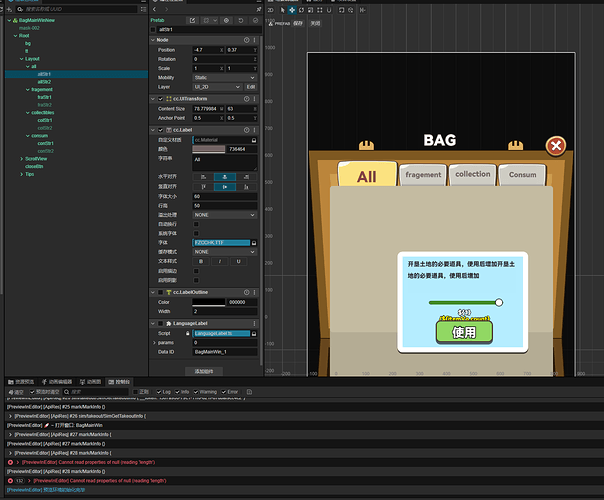Collapse the Node section

tap(153, 40)
